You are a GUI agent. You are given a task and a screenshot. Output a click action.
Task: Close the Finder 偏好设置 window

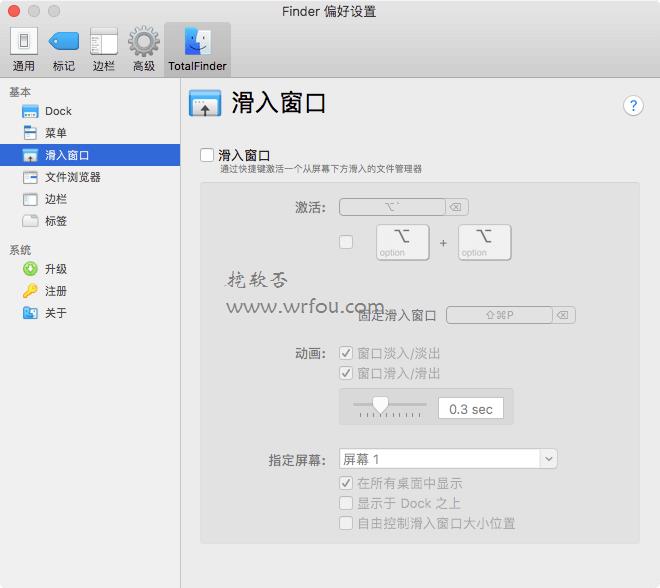[x=14, y=11]
